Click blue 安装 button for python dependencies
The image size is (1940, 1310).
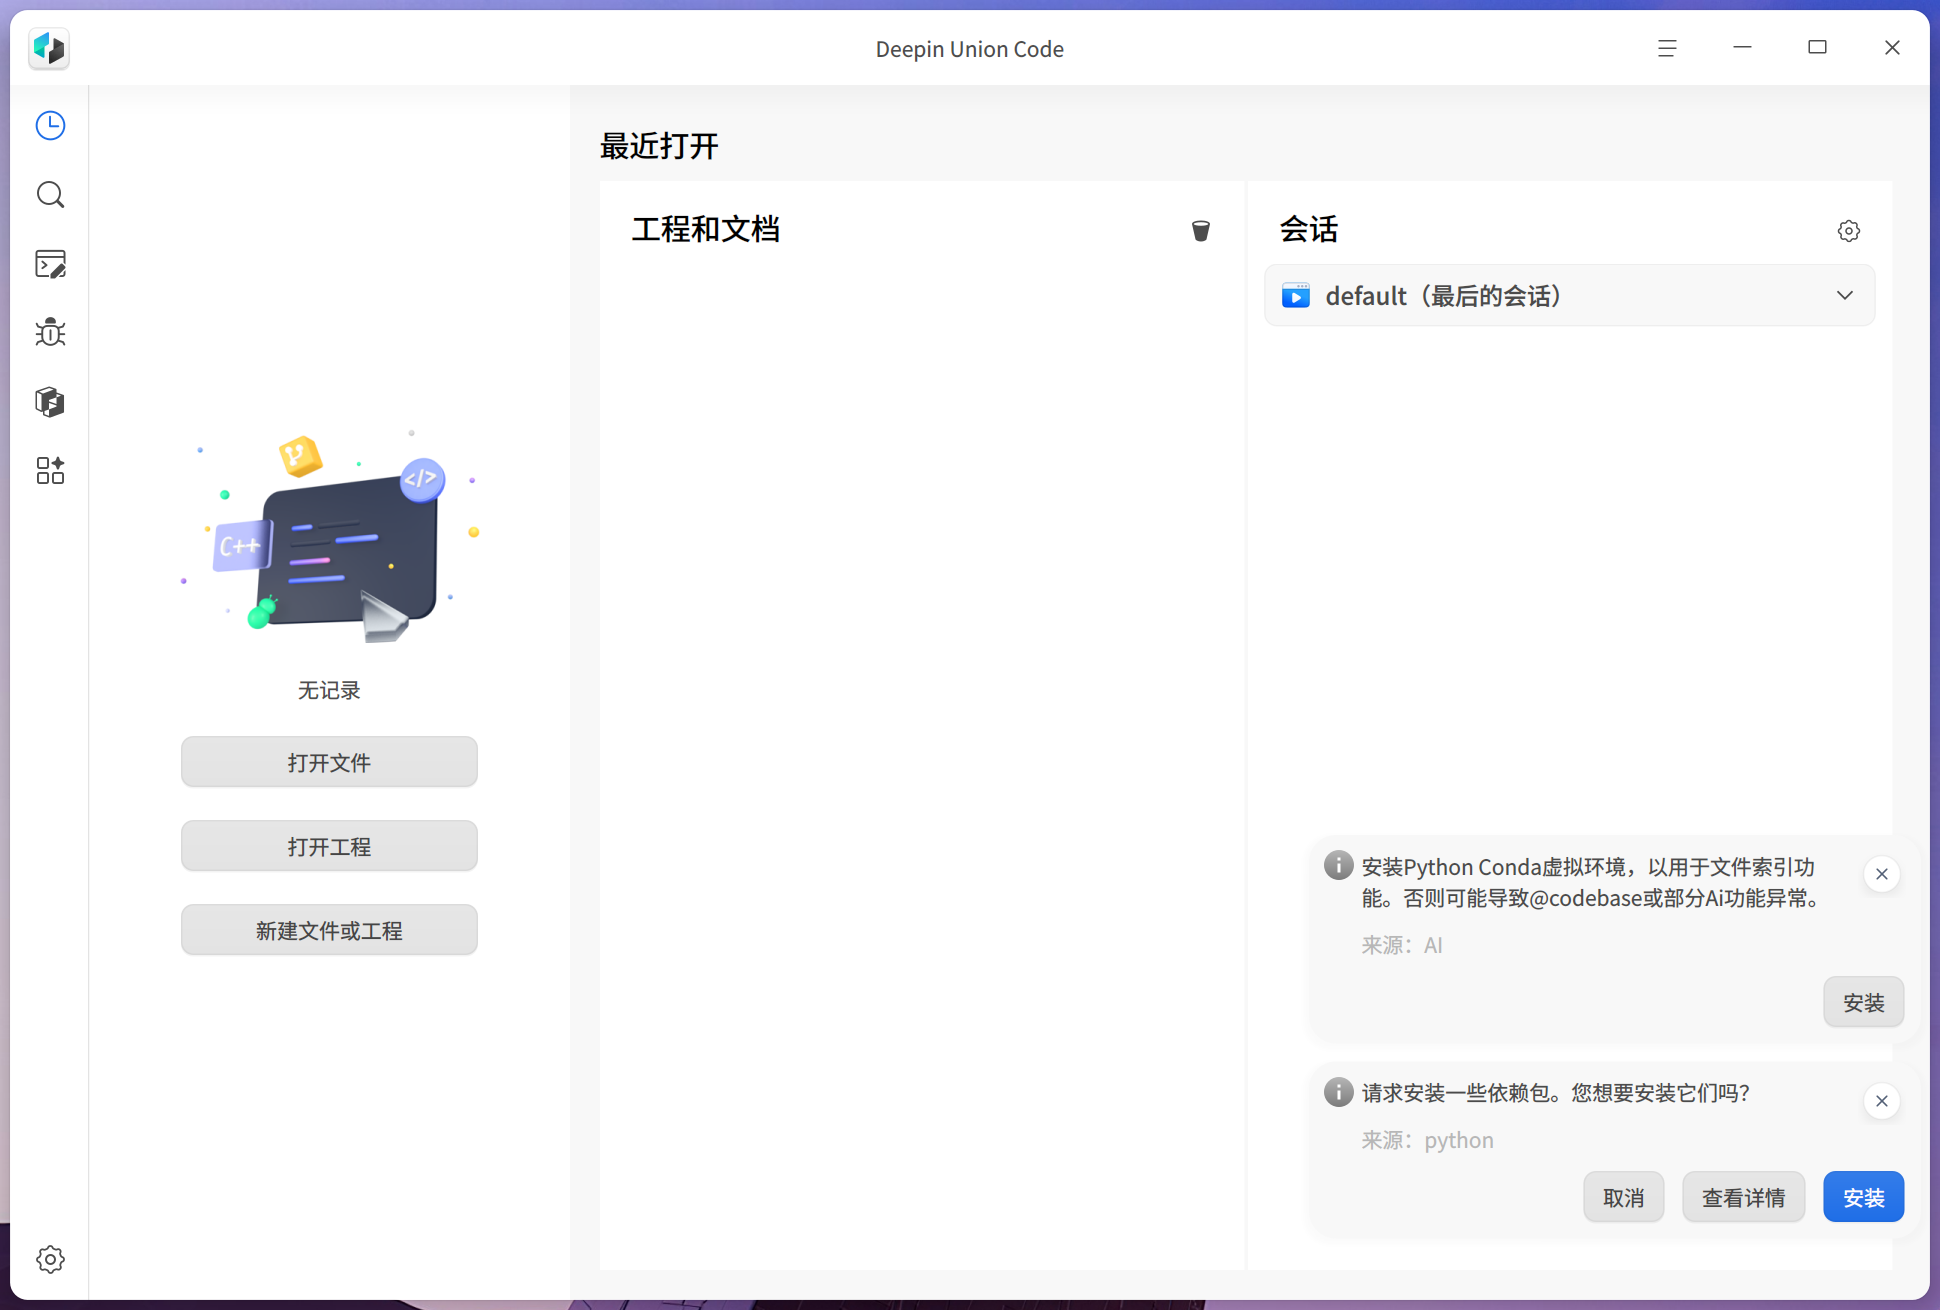[1864, 1198]
